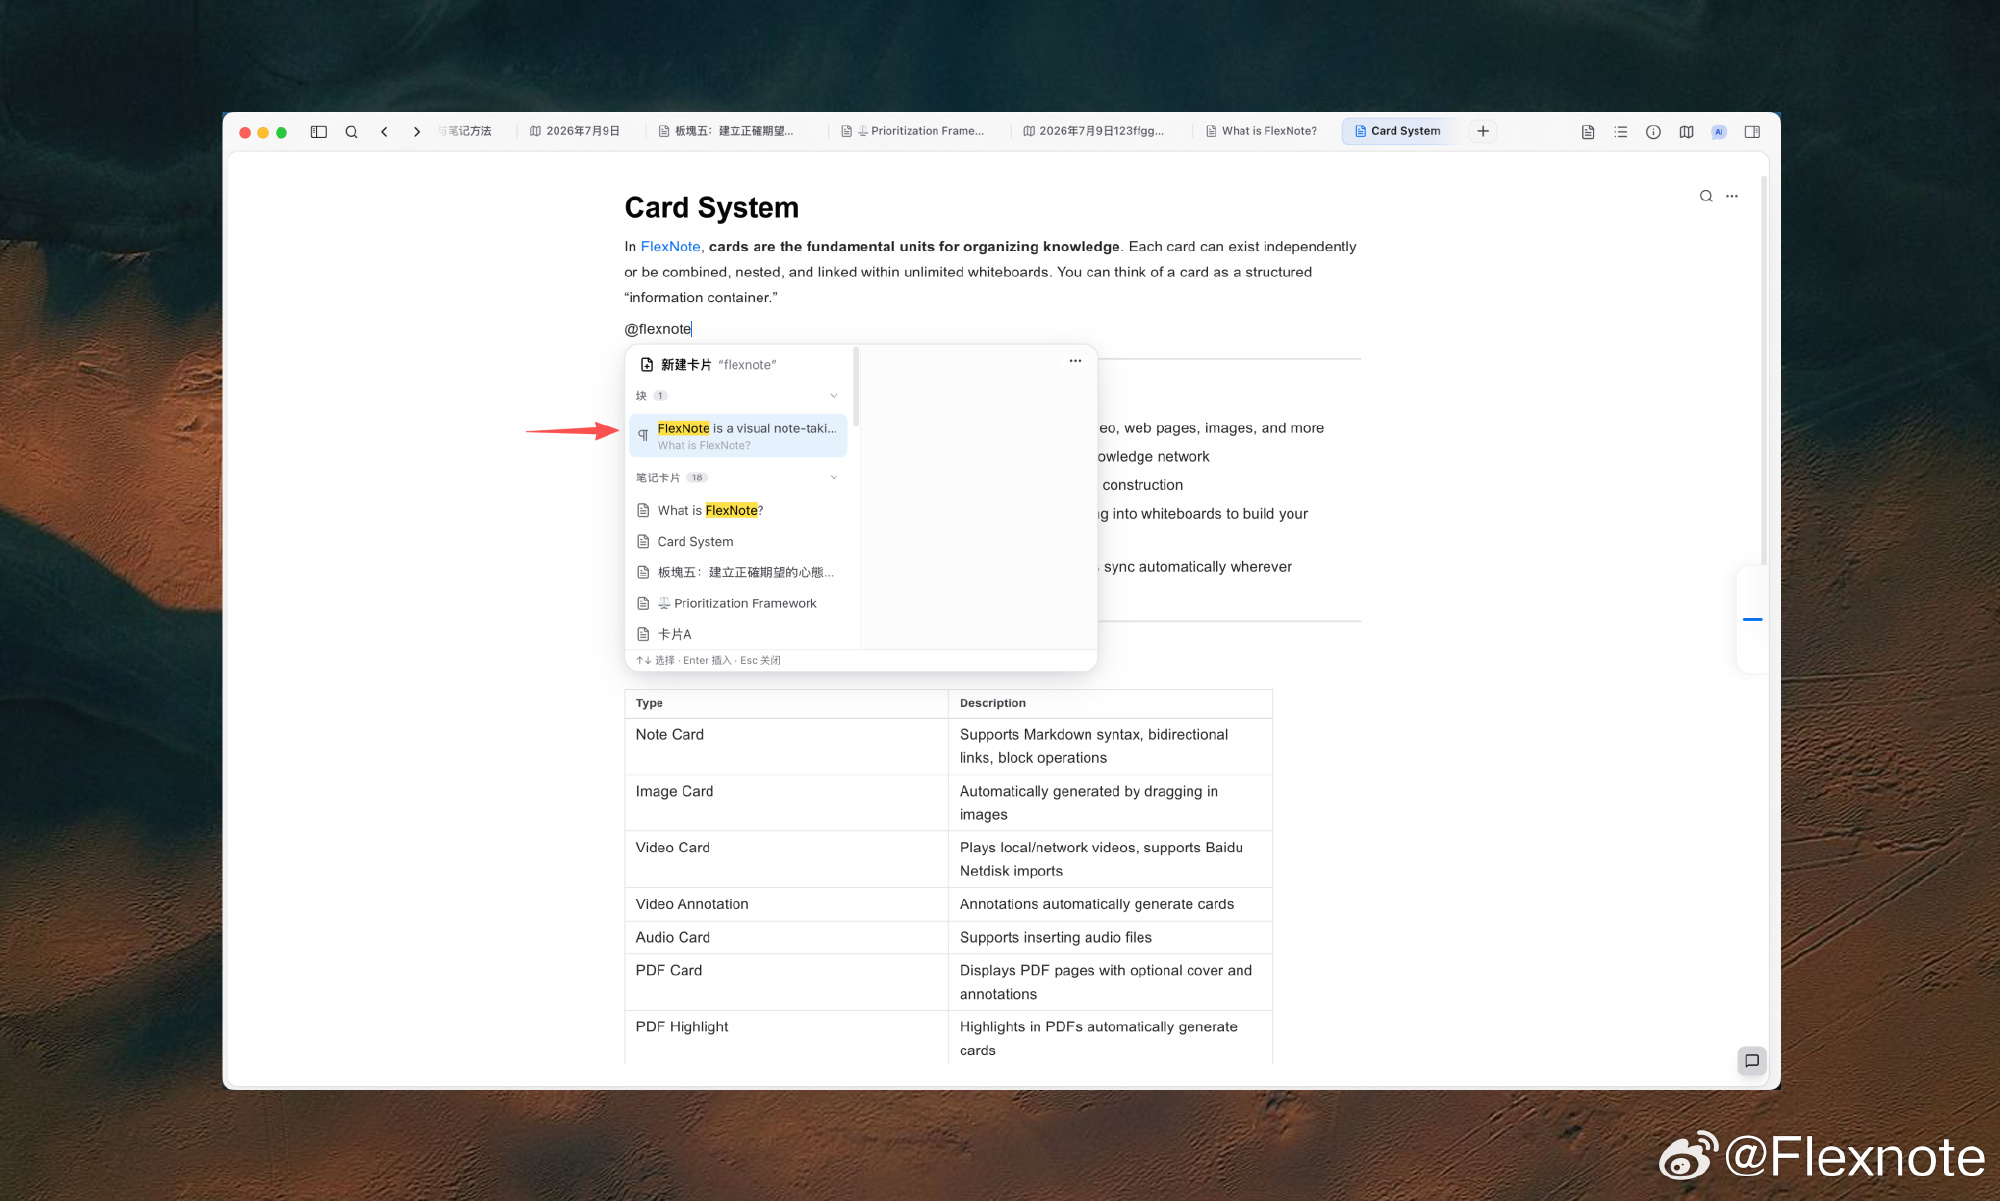Click the Card System tab document icon
The height and width of the screenshot is (1201, 2000).
[x=1360, y=131]
